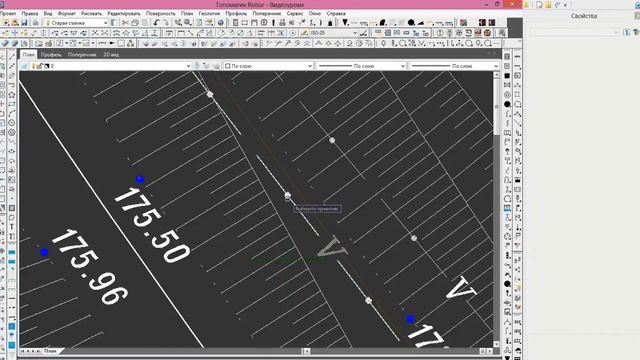This screenshot has width=640, height=360.
Task: Select the house-shaped polygon tool in left toolbar
Action: coord(12,95)
